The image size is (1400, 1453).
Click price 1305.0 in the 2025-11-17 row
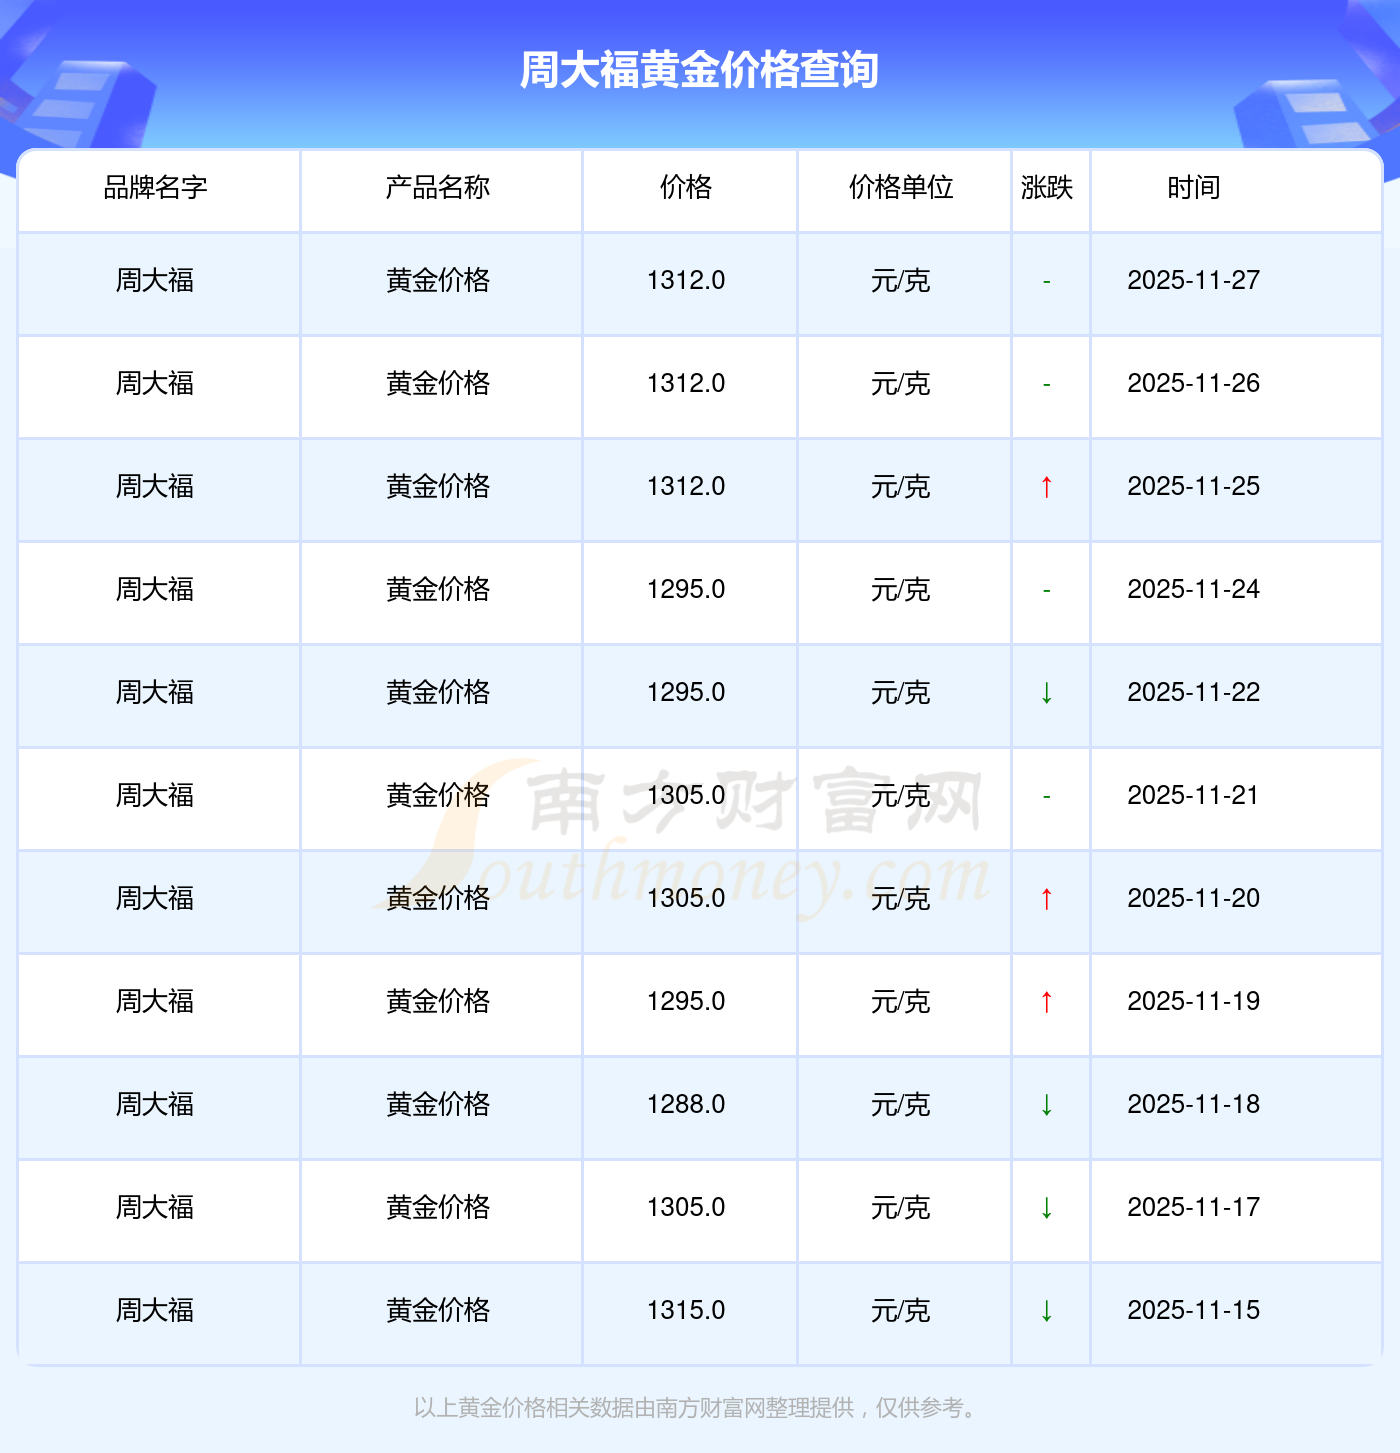point(686,1208)
